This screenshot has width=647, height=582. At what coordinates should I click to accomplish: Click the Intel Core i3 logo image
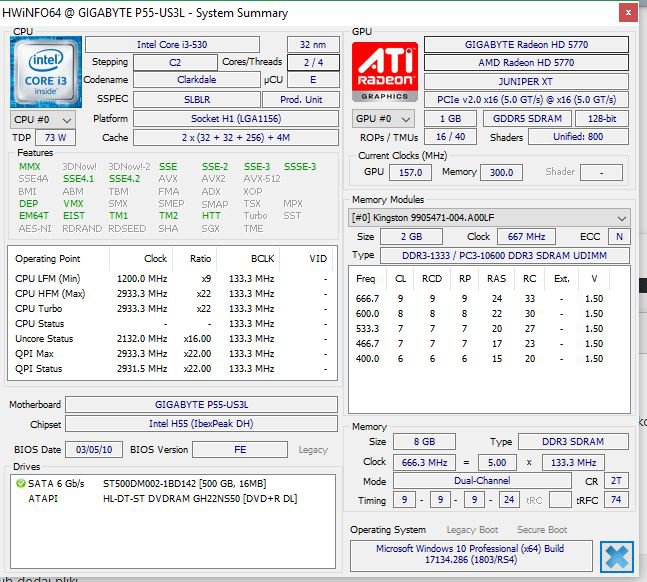pos(46,72)
